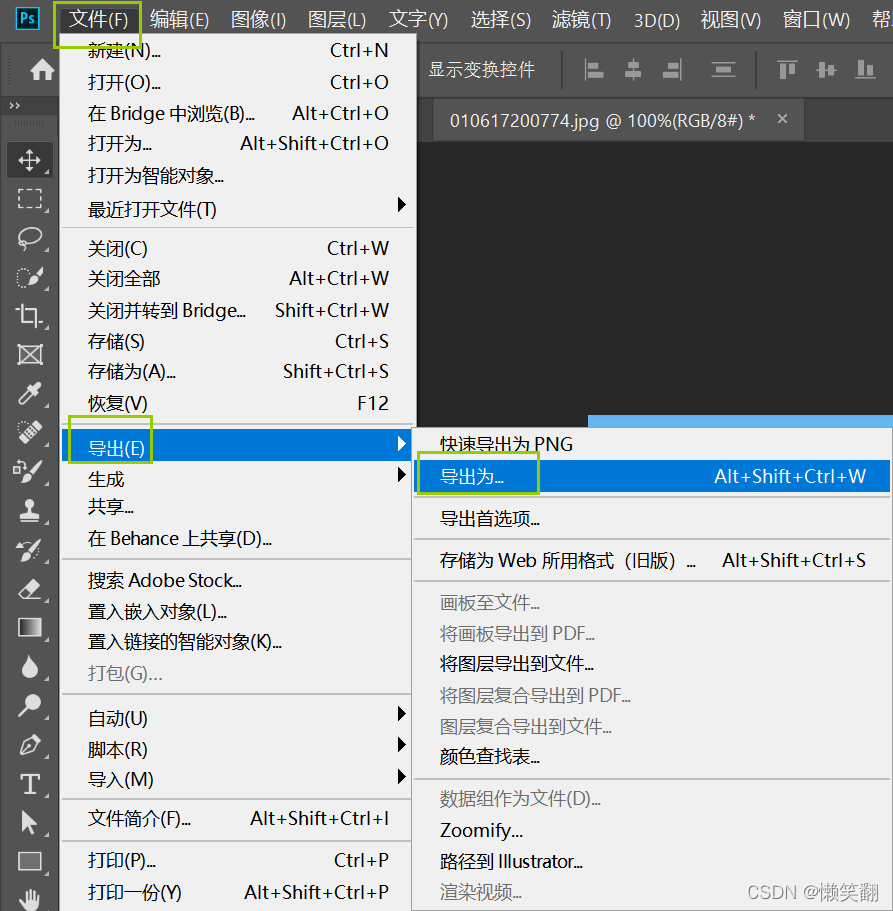
Task: Select the Eyedropper tool
Action: pos(30,393)
